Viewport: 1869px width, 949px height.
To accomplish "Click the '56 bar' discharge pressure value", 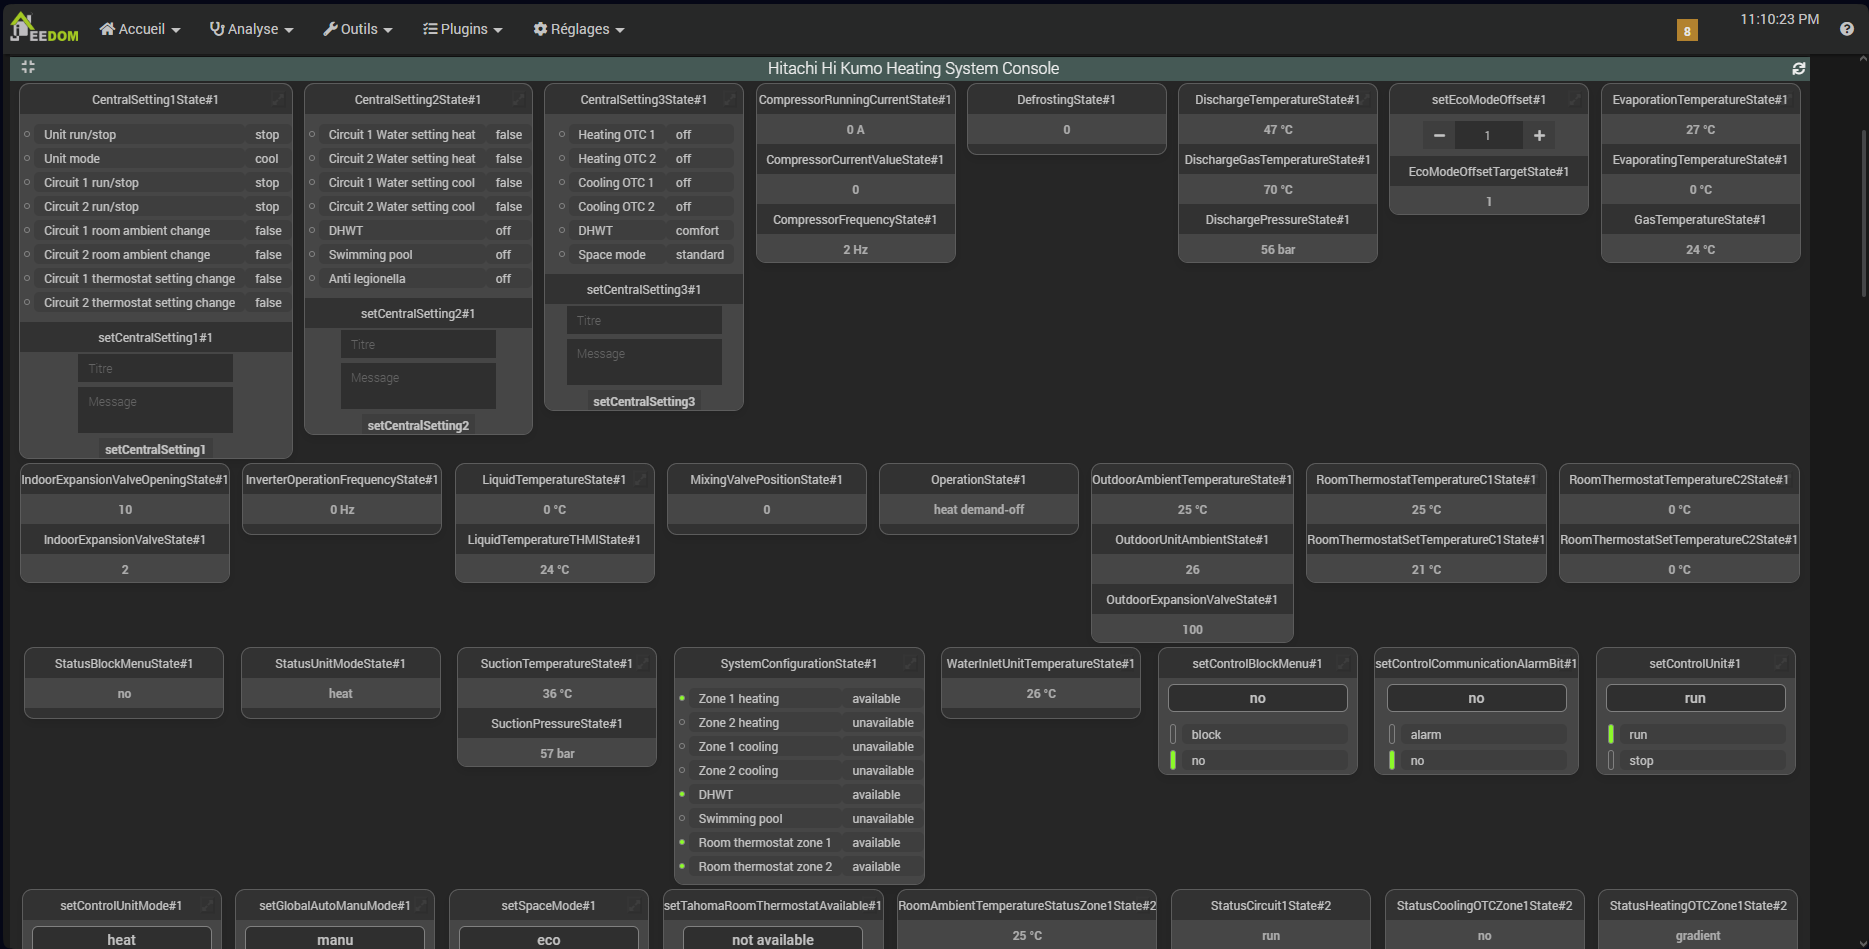I will click(x=1278, y=249).
